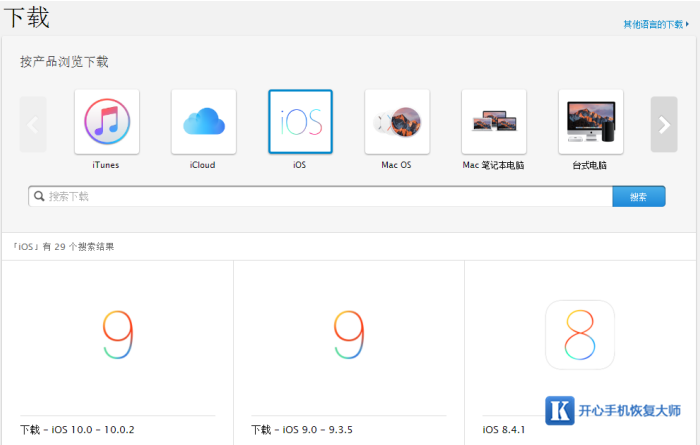Click the iTunes label text
Viewport: 700px width, 445px height.
(106, 165)
